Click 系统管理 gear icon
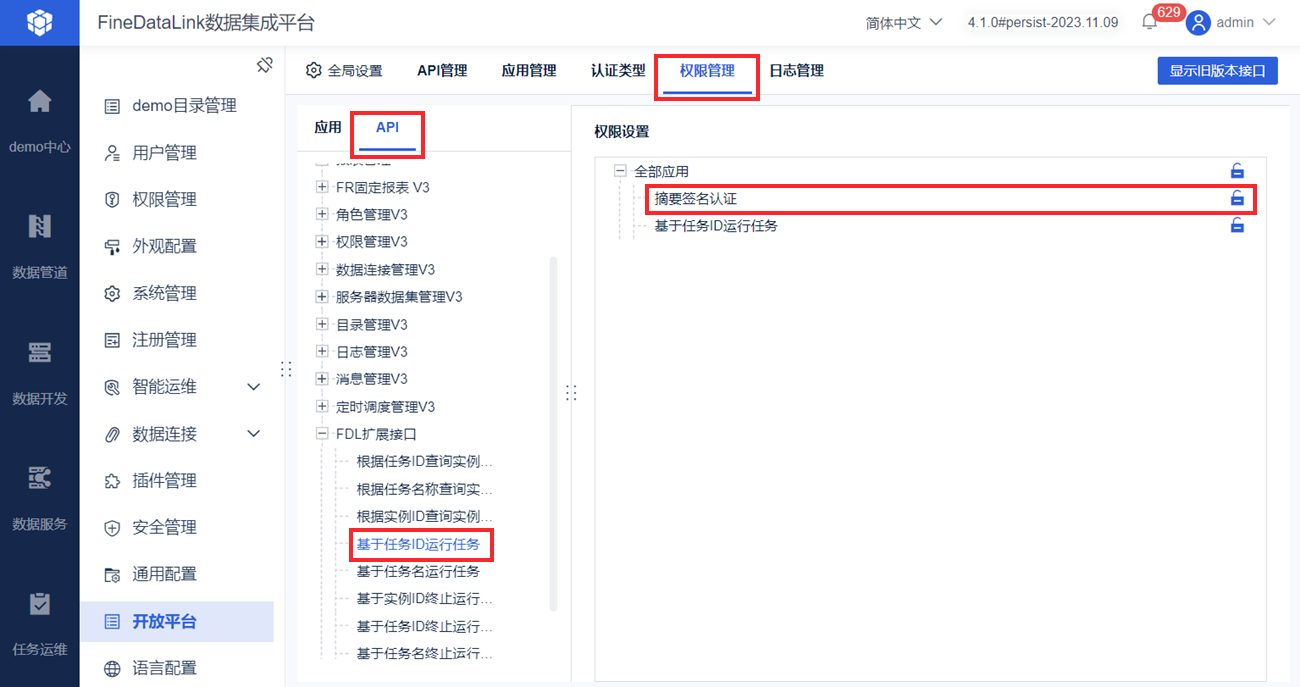The image size is (1300, 687). click(x=112, y=293)
